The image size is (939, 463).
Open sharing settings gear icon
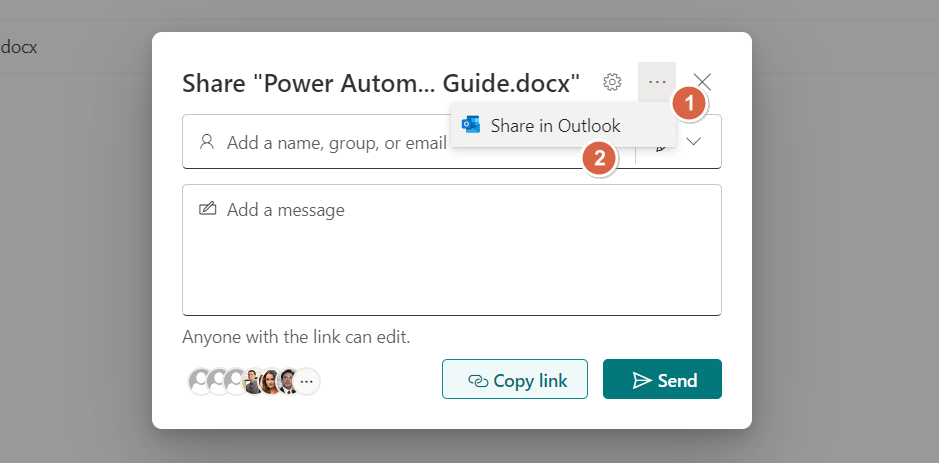612,81
